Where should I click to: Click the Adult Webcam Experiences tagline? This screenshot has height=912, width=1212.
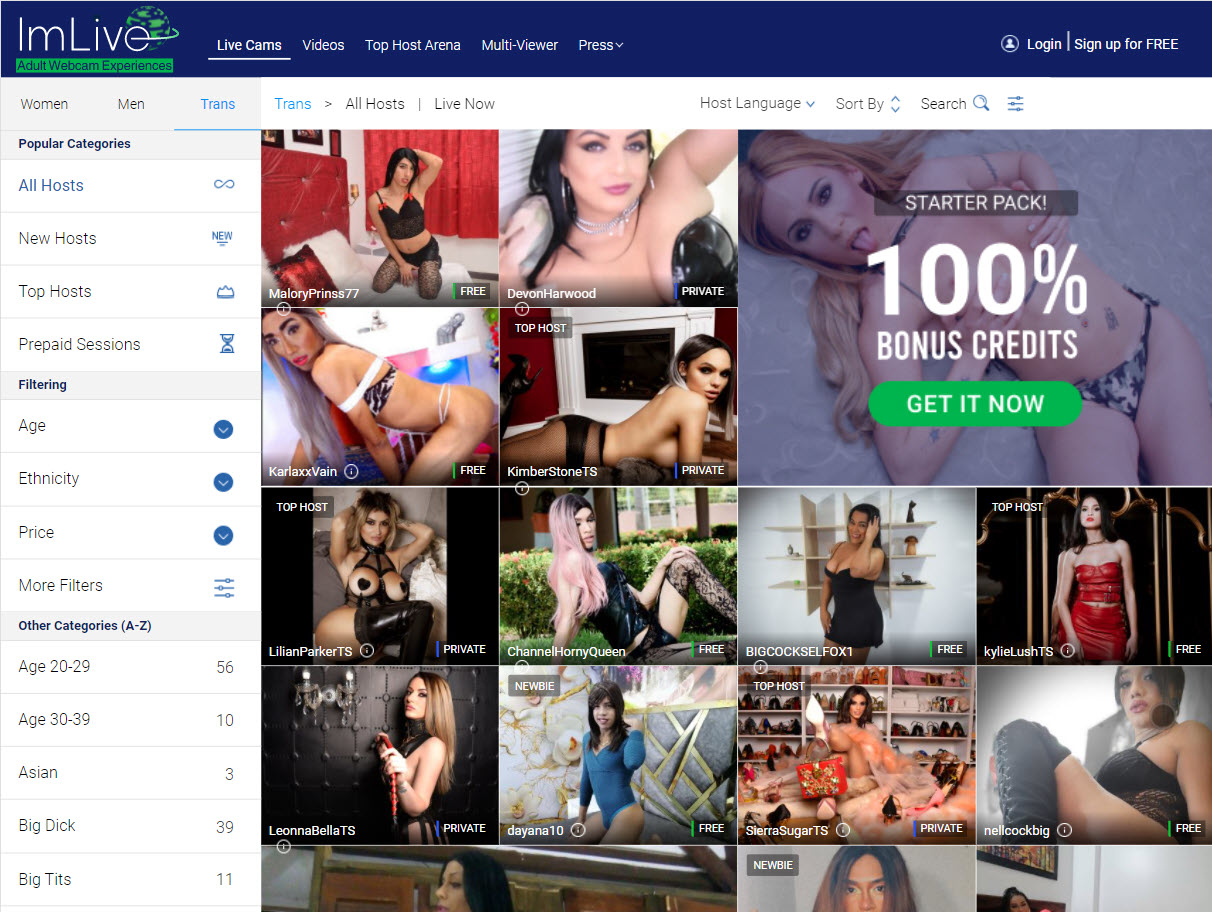point(94,66)
